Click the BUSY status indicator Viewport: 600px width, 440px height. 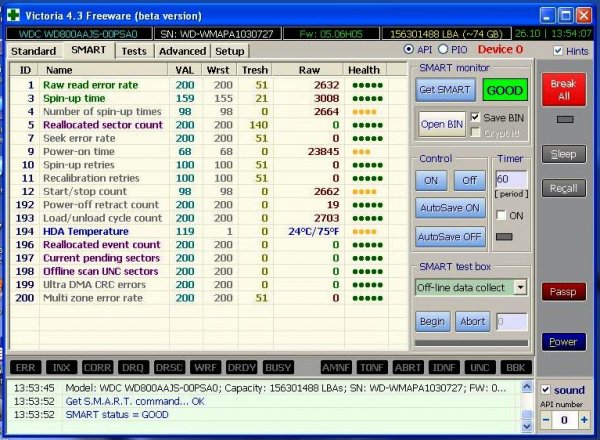point(278,368)
